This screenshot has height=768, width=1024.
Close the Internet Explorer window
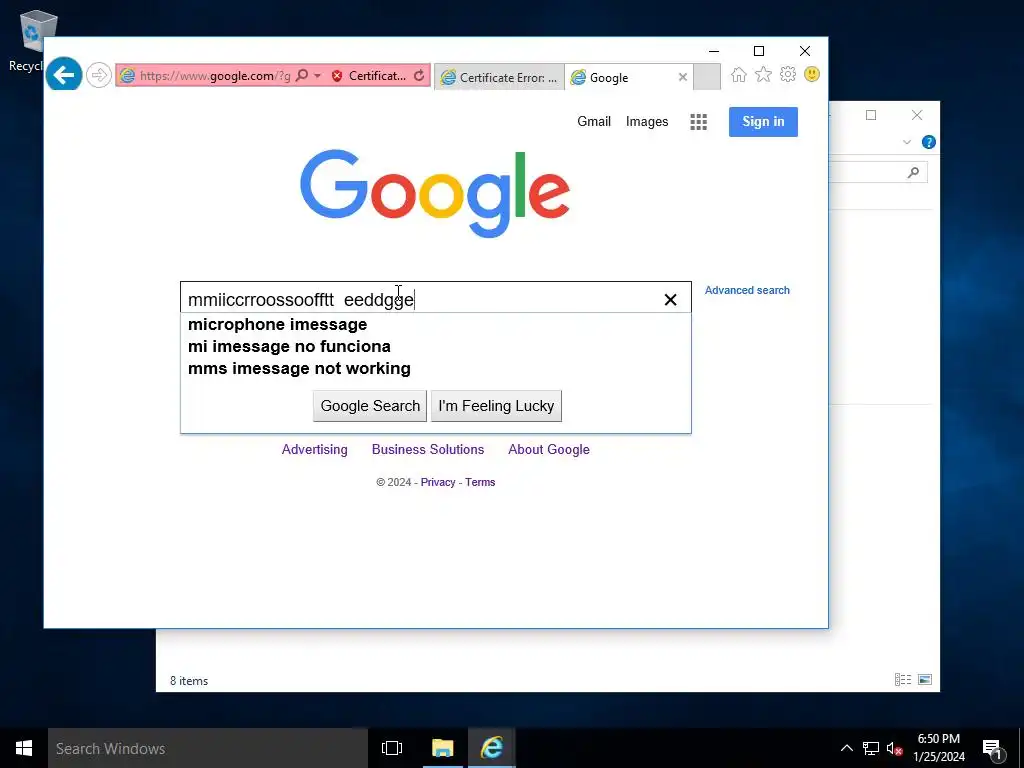click(805, 51)
